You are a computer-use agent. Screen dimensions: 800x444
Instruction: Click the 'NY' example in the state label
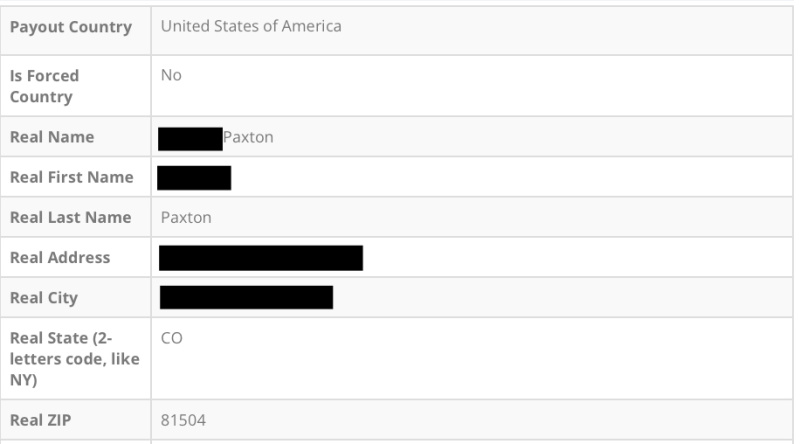(21, 380)
